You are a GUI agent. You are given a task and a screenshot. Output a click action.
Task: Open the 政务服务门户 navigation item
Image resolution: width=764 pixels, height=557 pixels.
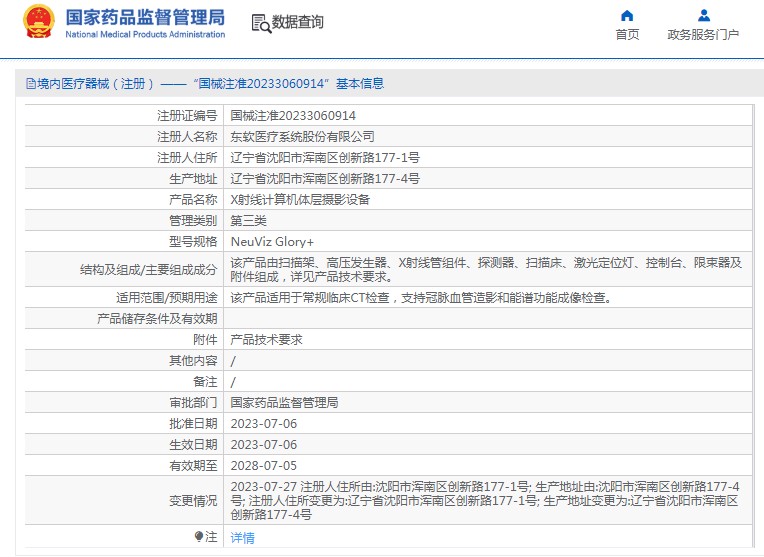click(703, 34)
